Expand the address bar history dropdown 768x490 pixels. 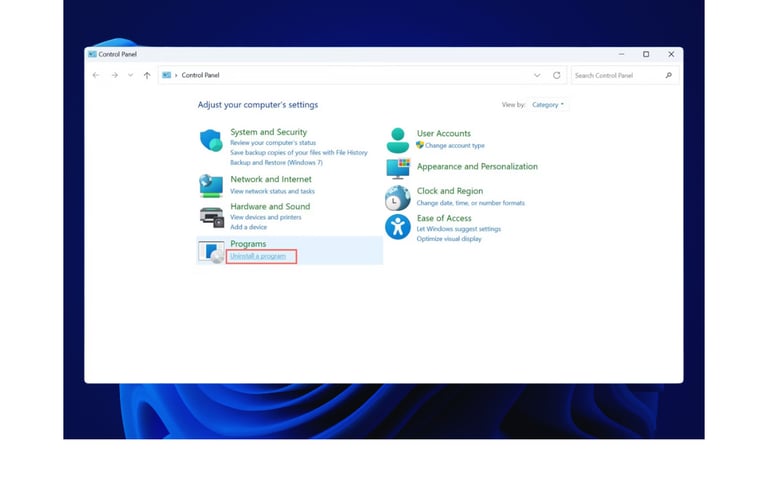(537, 75)
